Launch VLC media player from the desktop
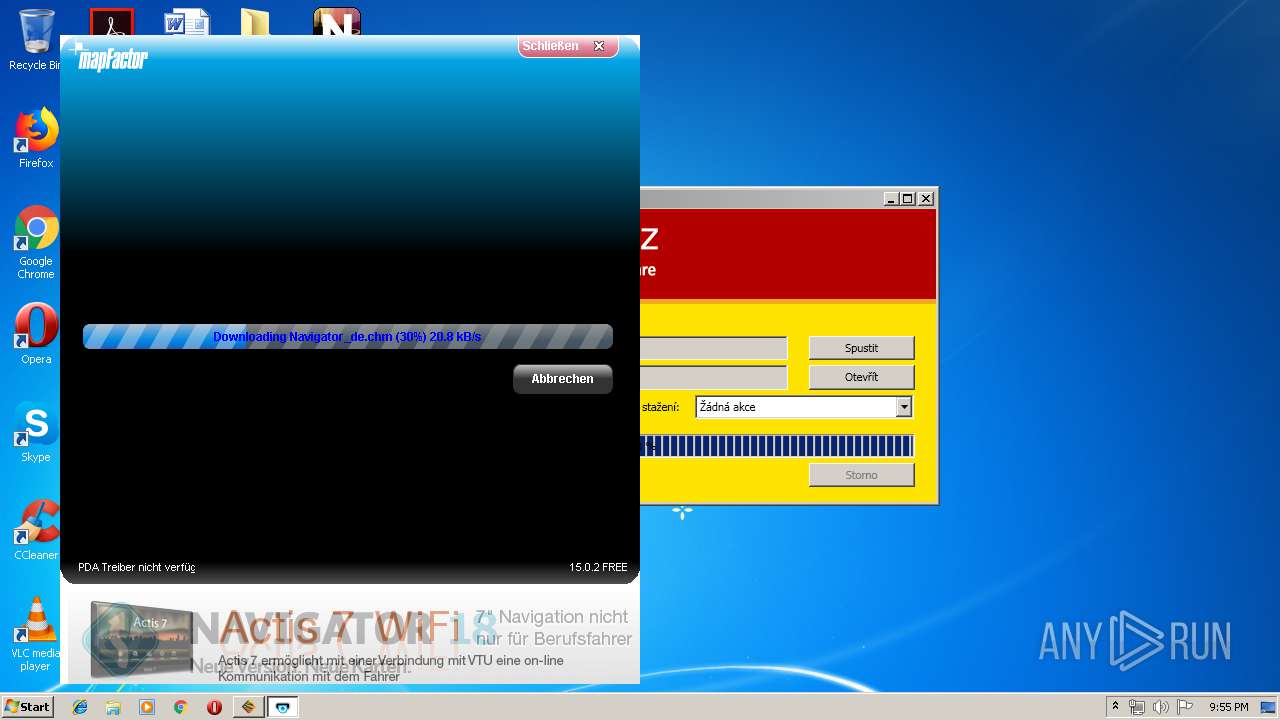The height and width of the screenshot is (720, 1280). point(36,634)
